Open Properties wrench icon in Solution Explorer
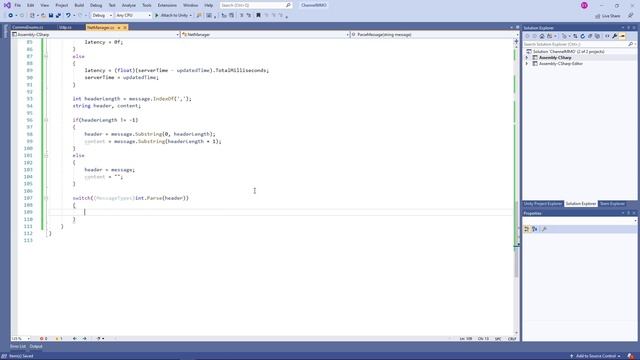 point(615,36)
